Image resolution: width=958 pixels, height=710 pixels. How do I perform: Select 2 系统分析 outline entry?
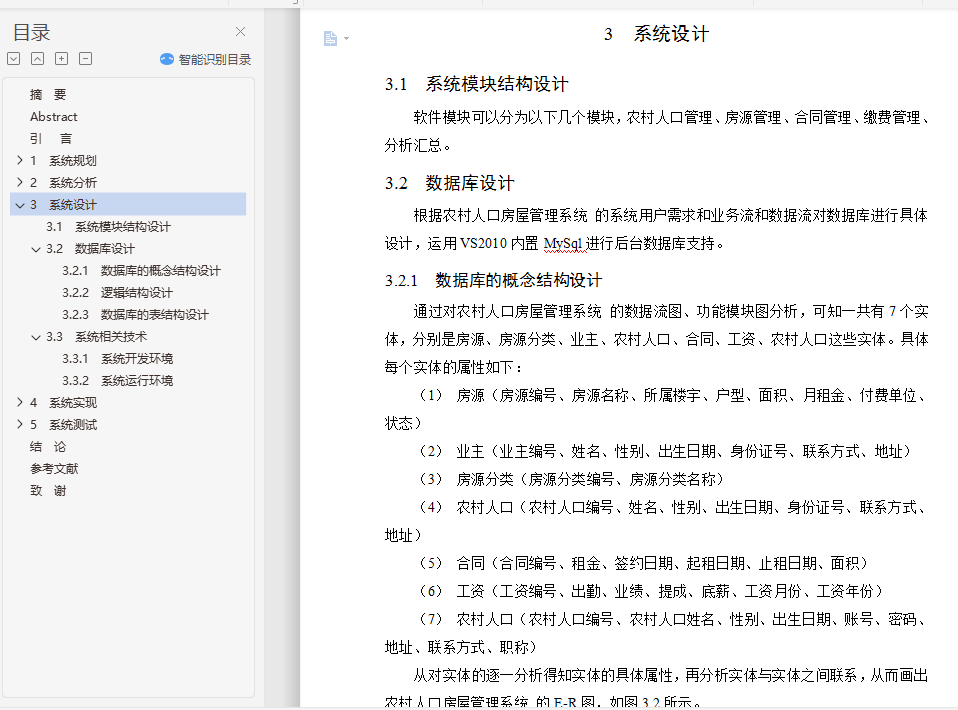point(64,183)
